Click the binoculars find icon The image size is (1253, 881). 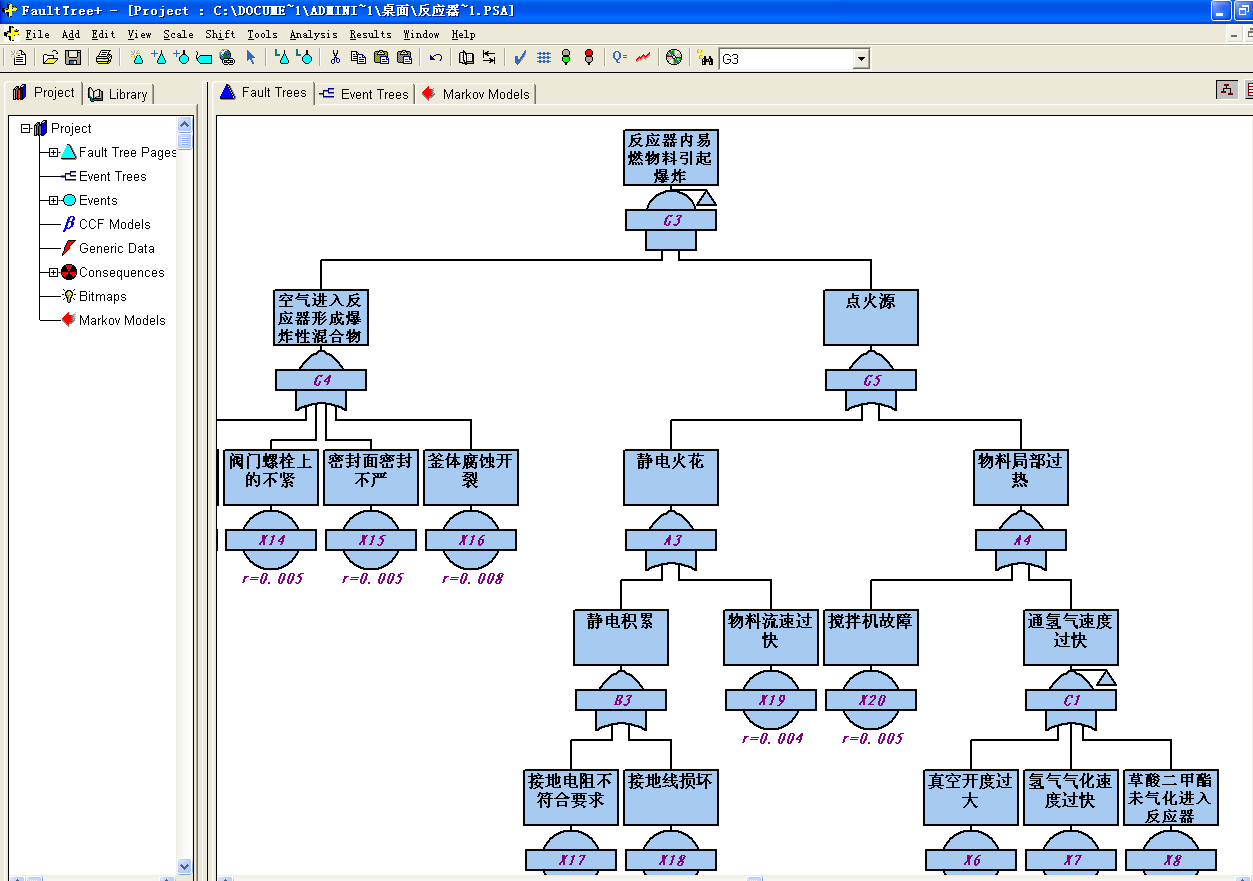(x=705, y=58)
